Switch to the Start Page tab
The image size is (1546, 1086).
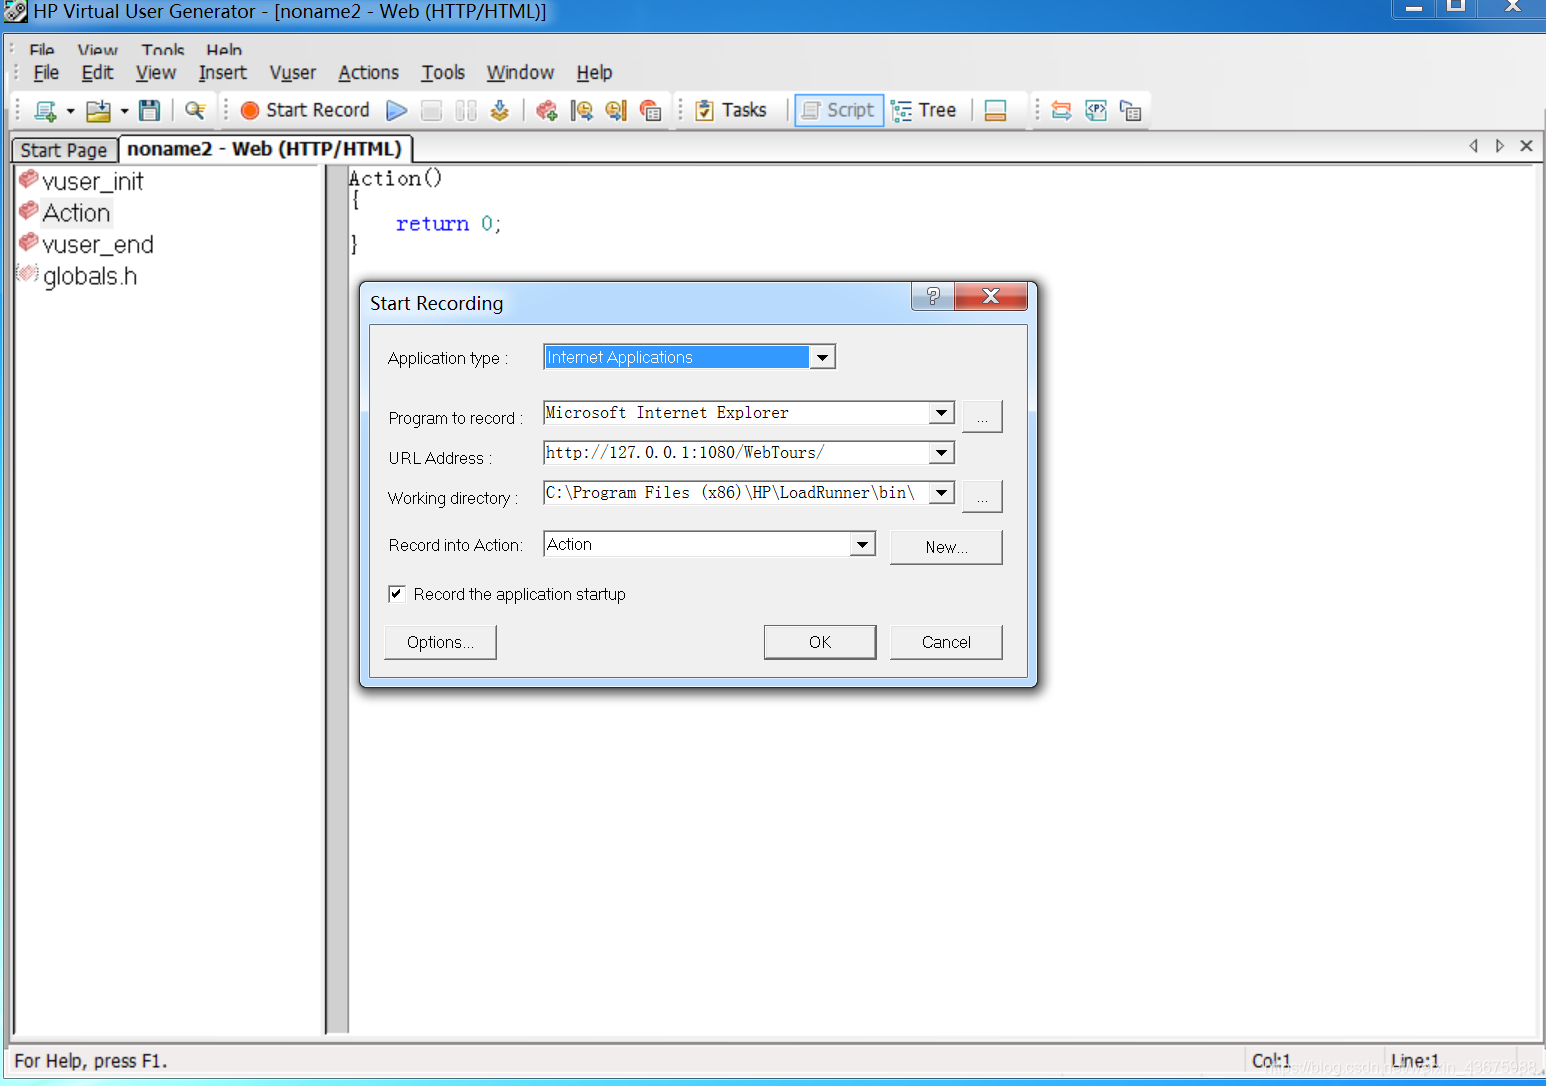point(64,150)
